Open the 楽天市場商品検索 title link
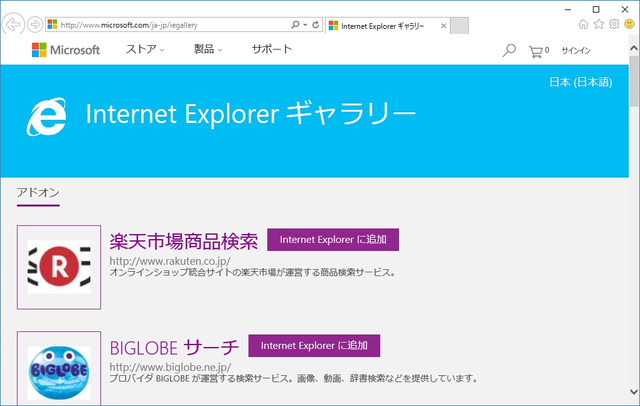Image resolution: width=640 pixels, height=406 pixels. tap(184, 241)
